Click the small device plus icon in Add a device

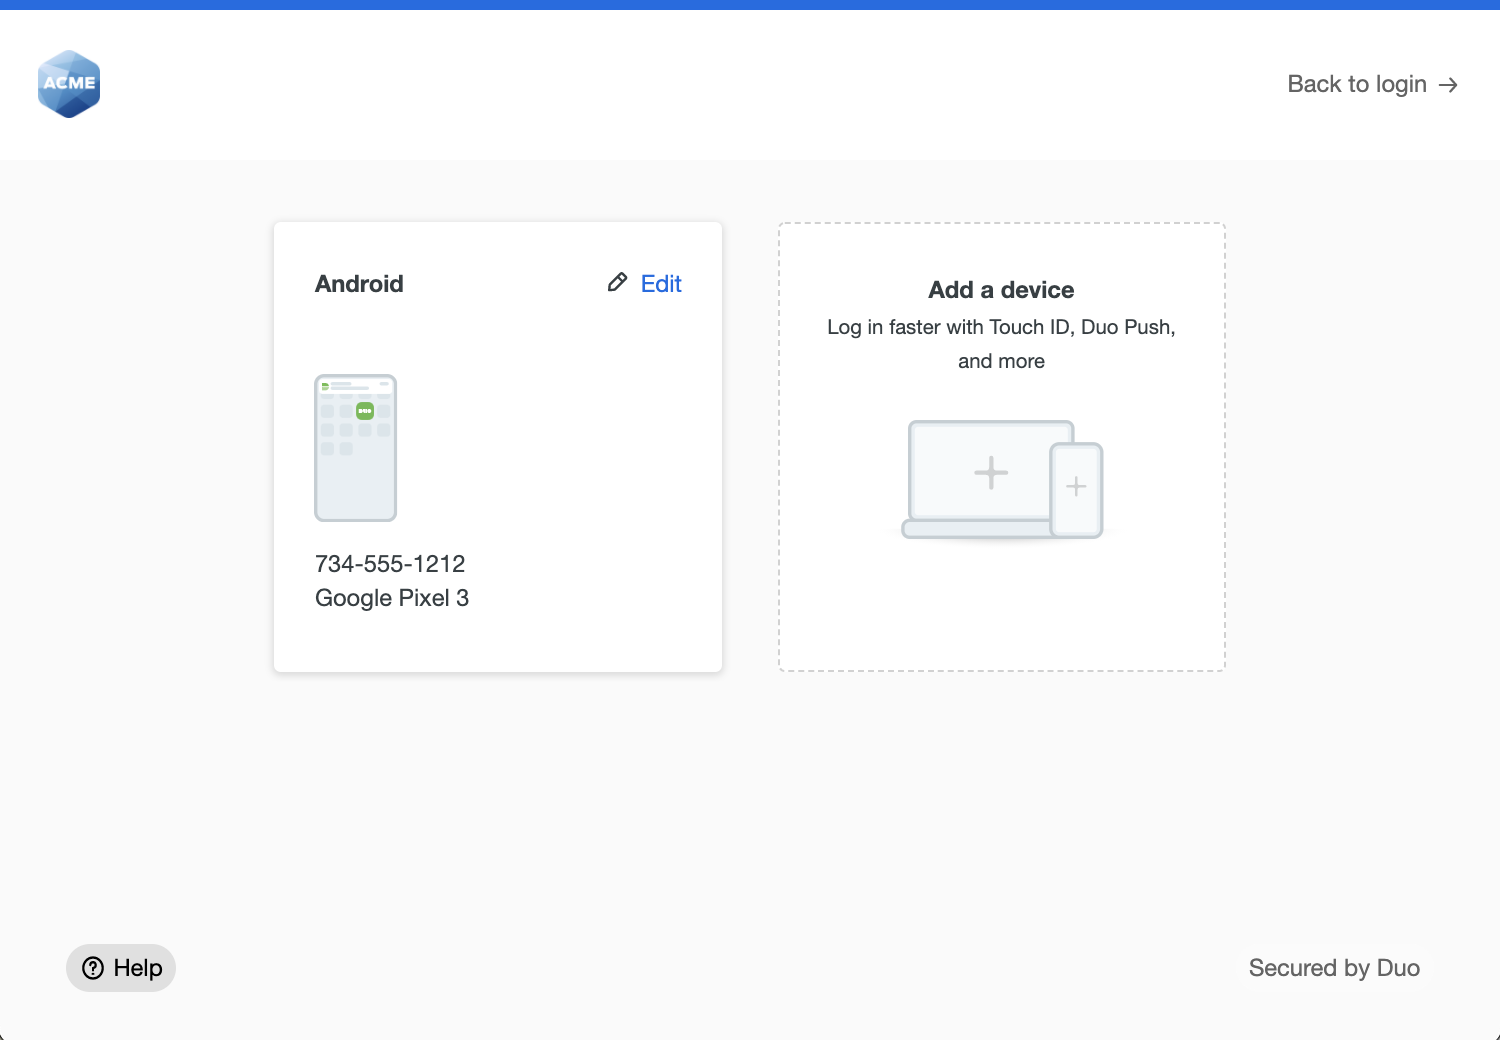[x=1076, y=487]
